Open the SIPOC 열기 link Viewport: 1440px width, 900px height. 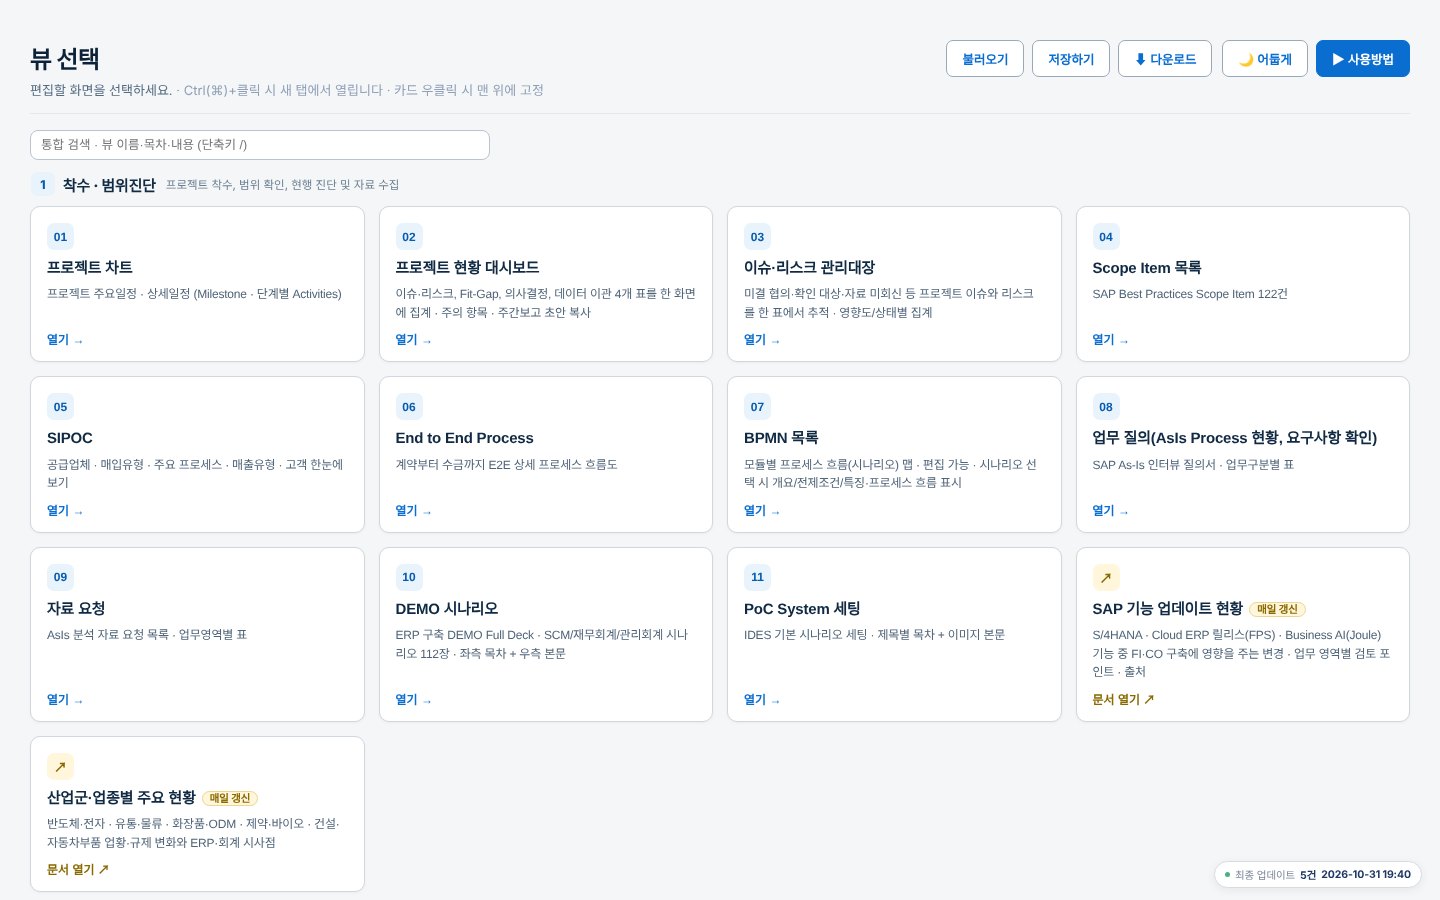click(x=65, y=511)
